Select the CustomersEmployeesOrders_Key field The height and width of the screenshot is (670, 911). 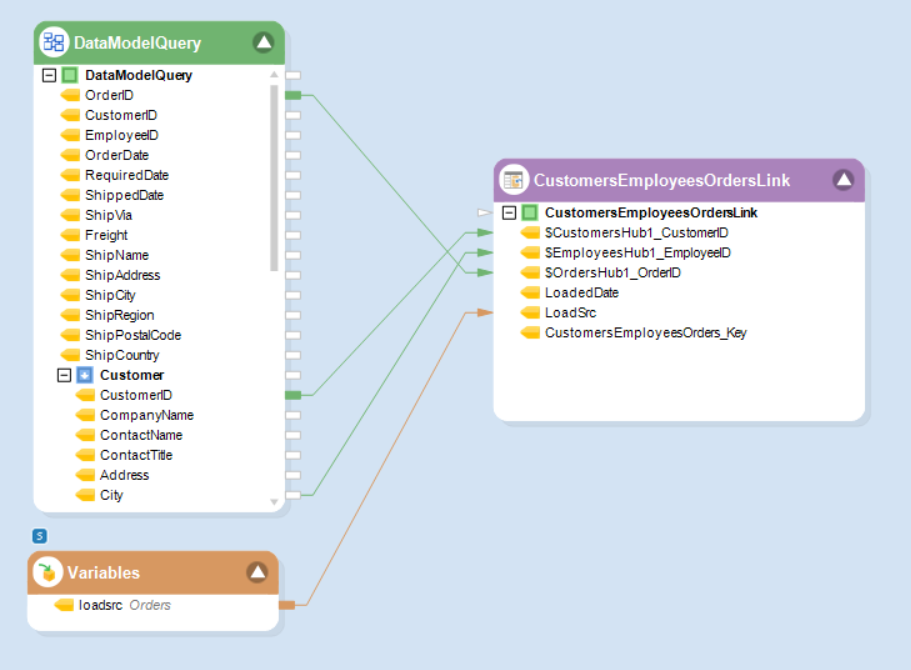click(x=645, y=333)
